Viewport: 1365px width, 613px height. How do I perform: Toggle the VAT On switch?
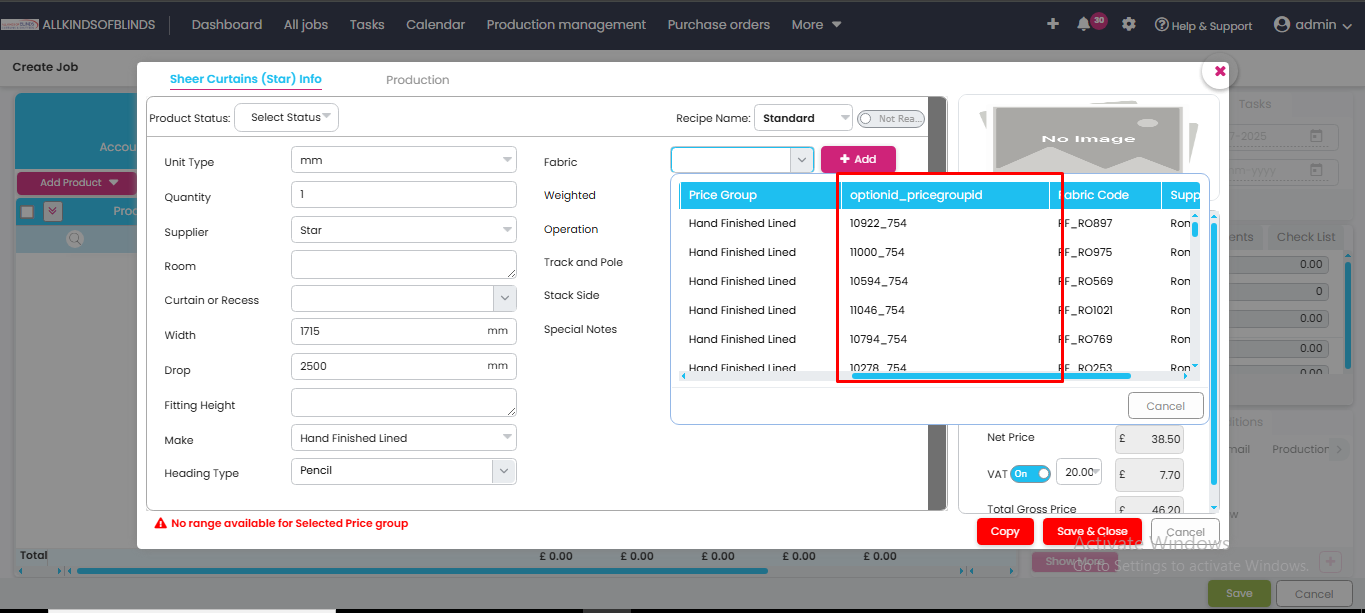(1029, 473)
